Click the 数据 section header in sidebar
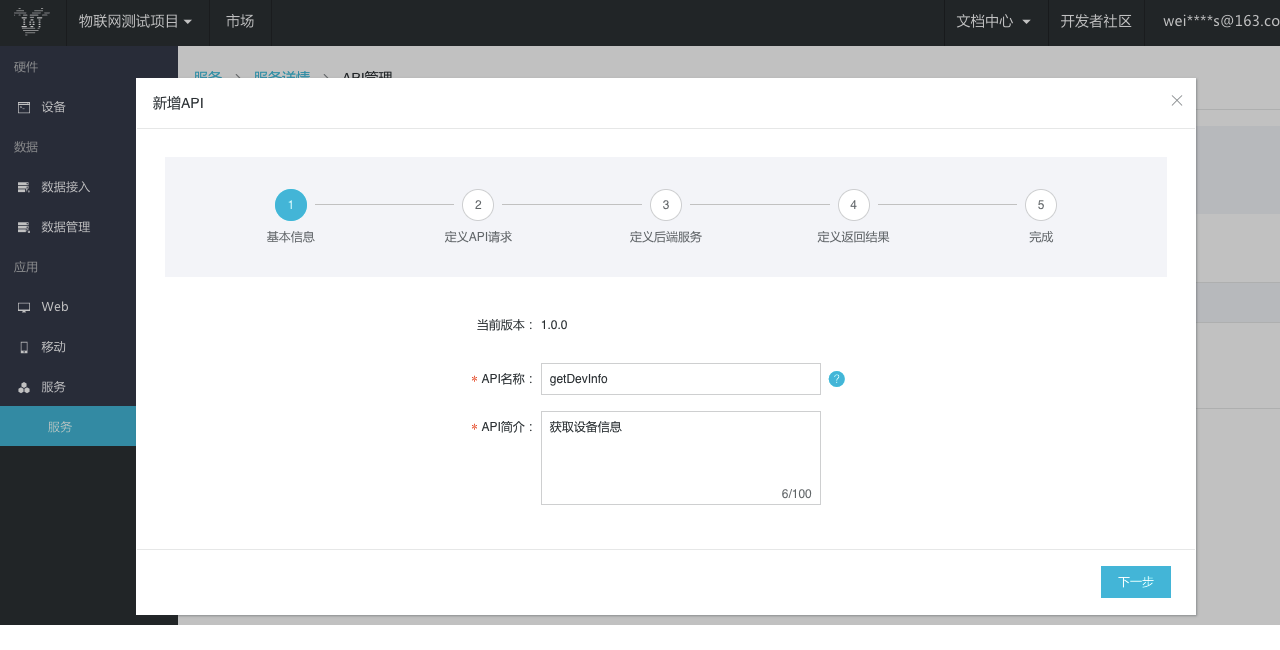This screenshot has width=1280, height=650. pyautogui.click(x=26, y=147)
